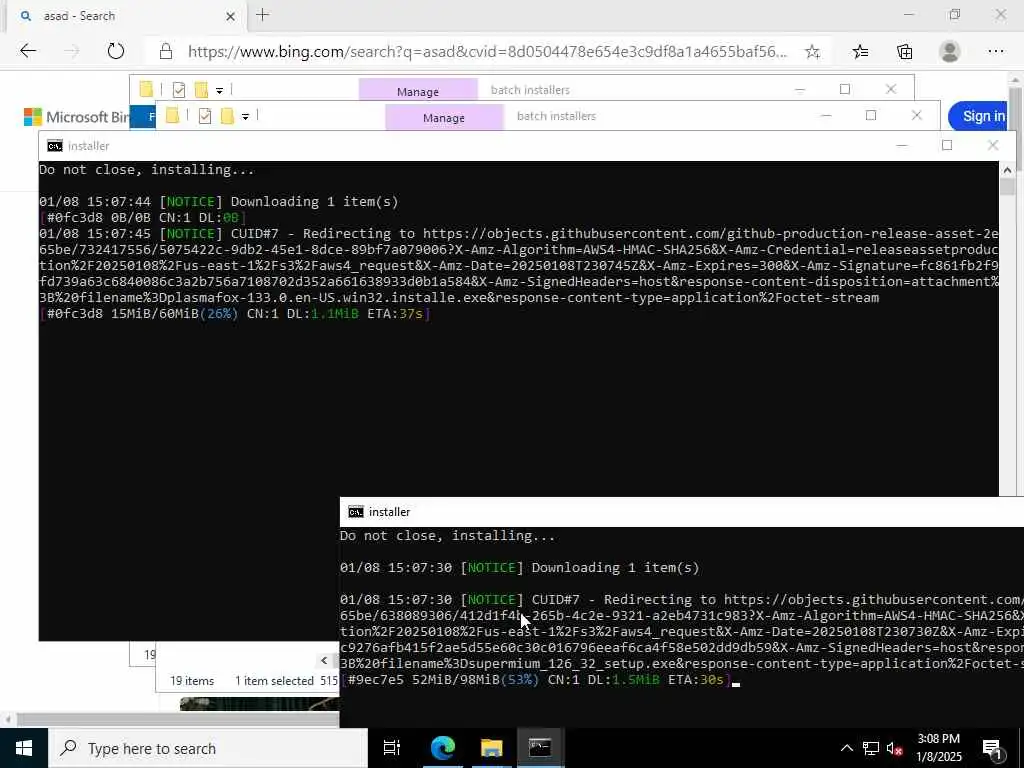The height and width of the screenshot is (768, 1024).
Task: Click Properties checkmark icon in nearer Explorer window
Action: [x=204, y=116]
